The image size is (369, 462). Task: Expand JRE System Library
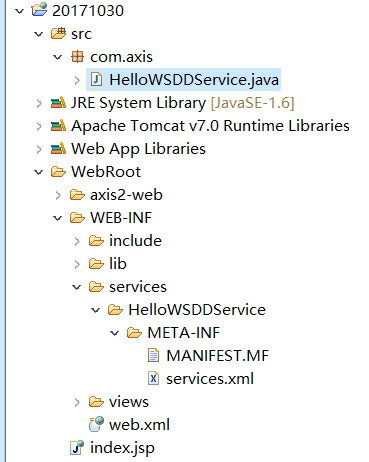click(x=39, y=103)
